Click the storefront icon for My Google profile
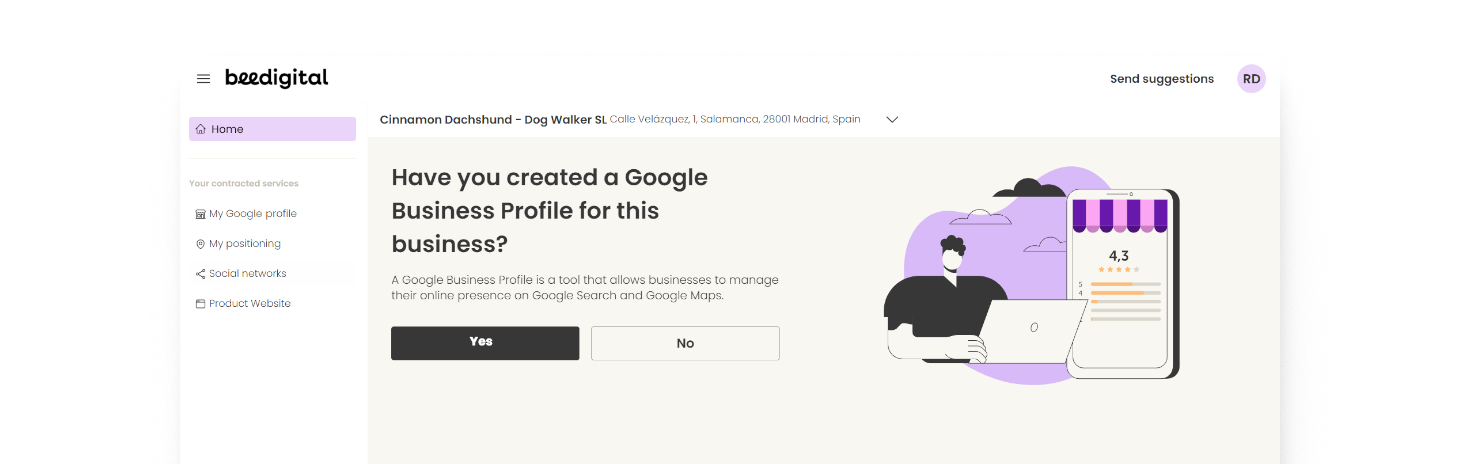This screenshot has width=1480, height=464. pyautogui.click(x=200, y=214)
